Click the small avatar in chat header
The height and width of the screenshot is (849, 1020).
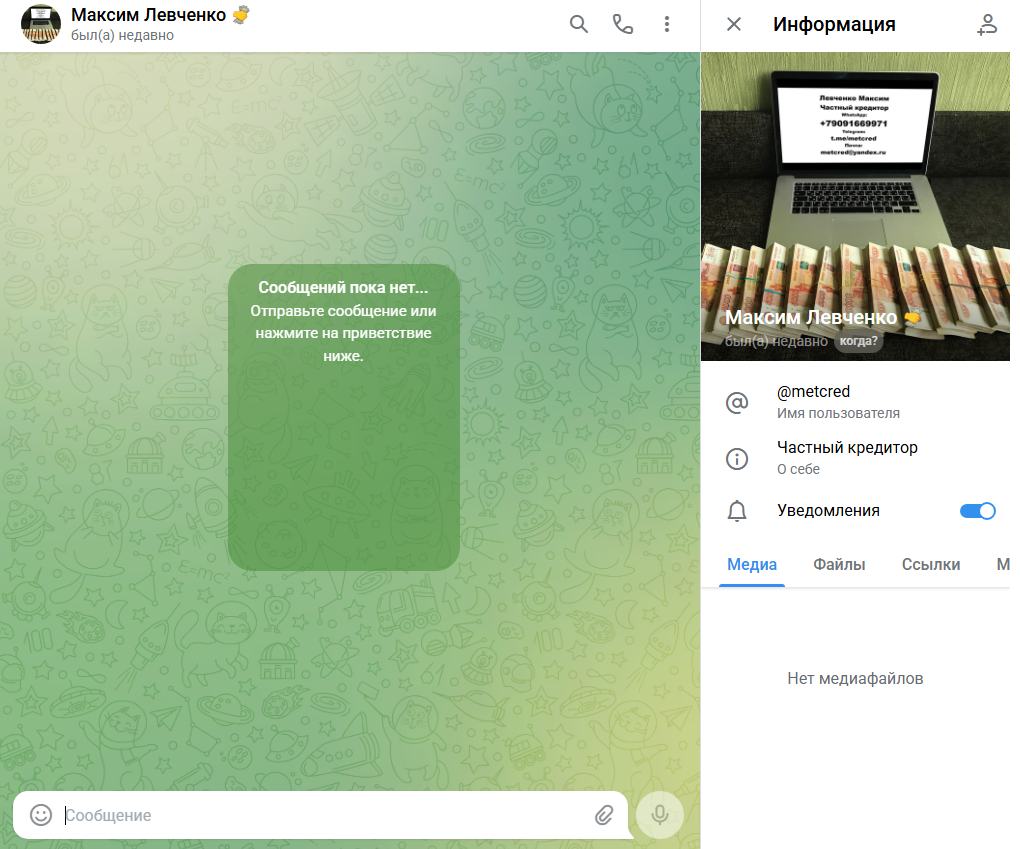pyautogui.click(x=41, y=25)
